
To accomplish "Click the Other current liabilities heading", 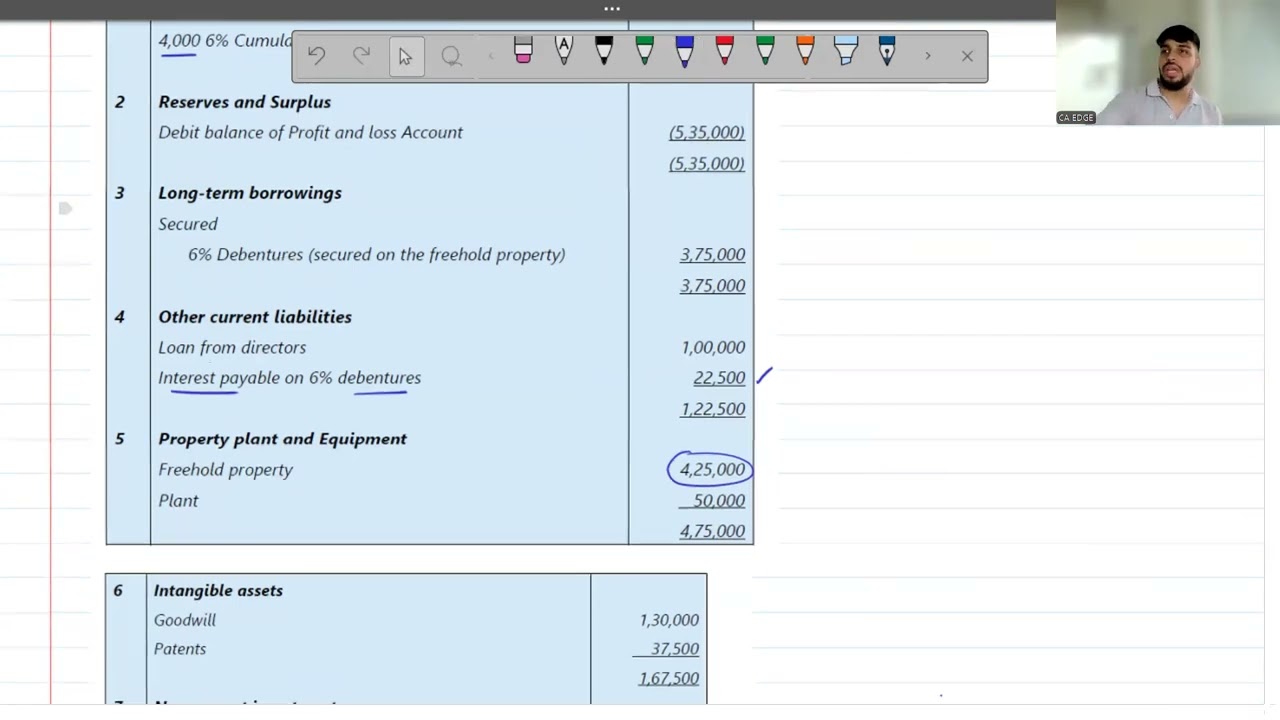I will [x=255, y=317].
